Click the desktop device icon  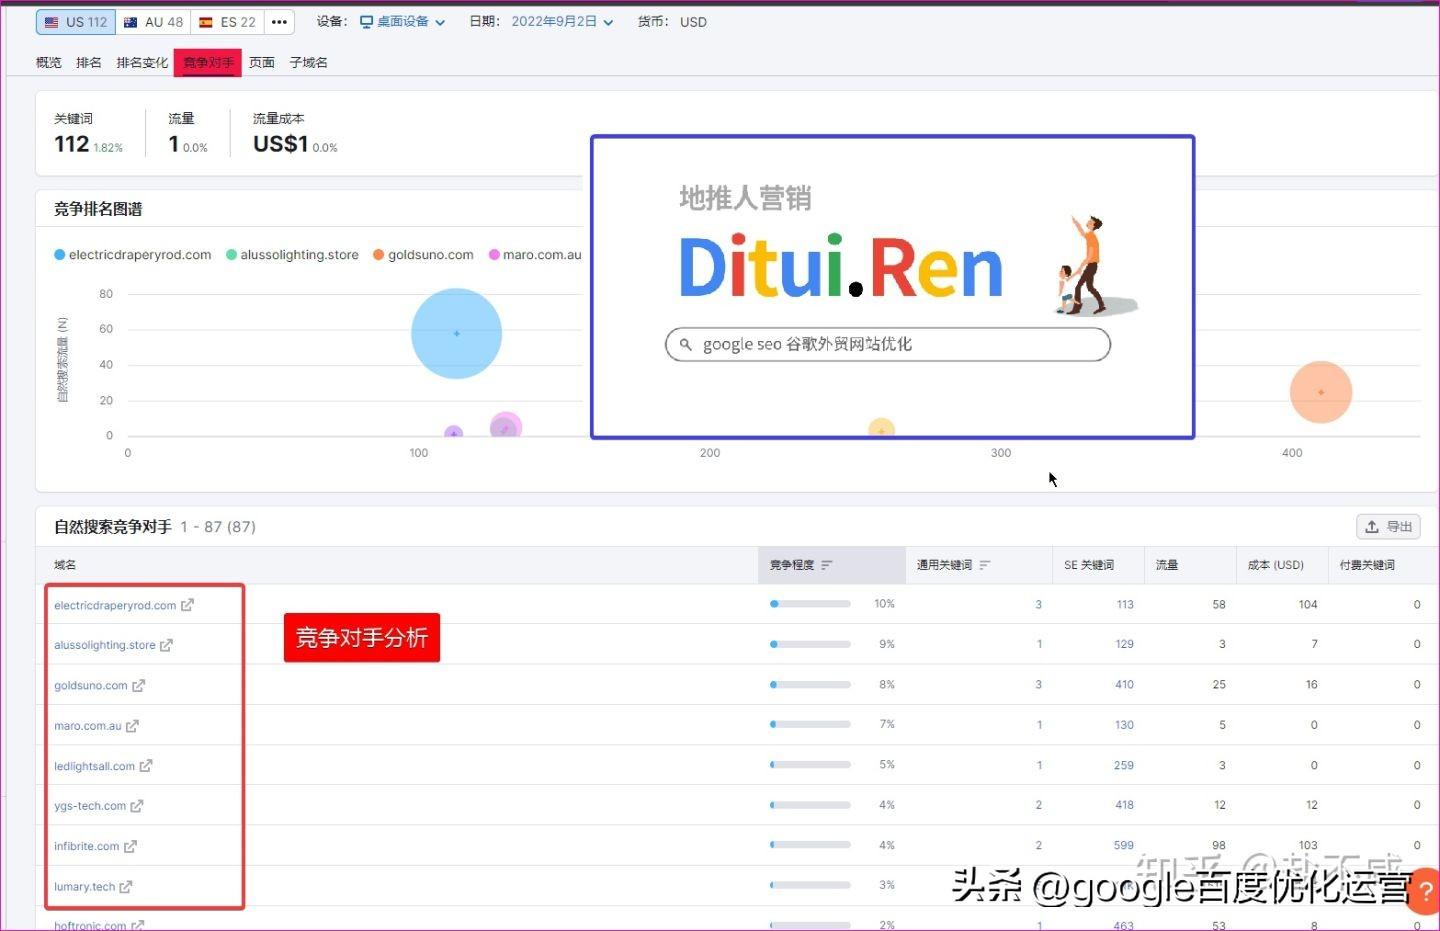[x=366, y=22]
